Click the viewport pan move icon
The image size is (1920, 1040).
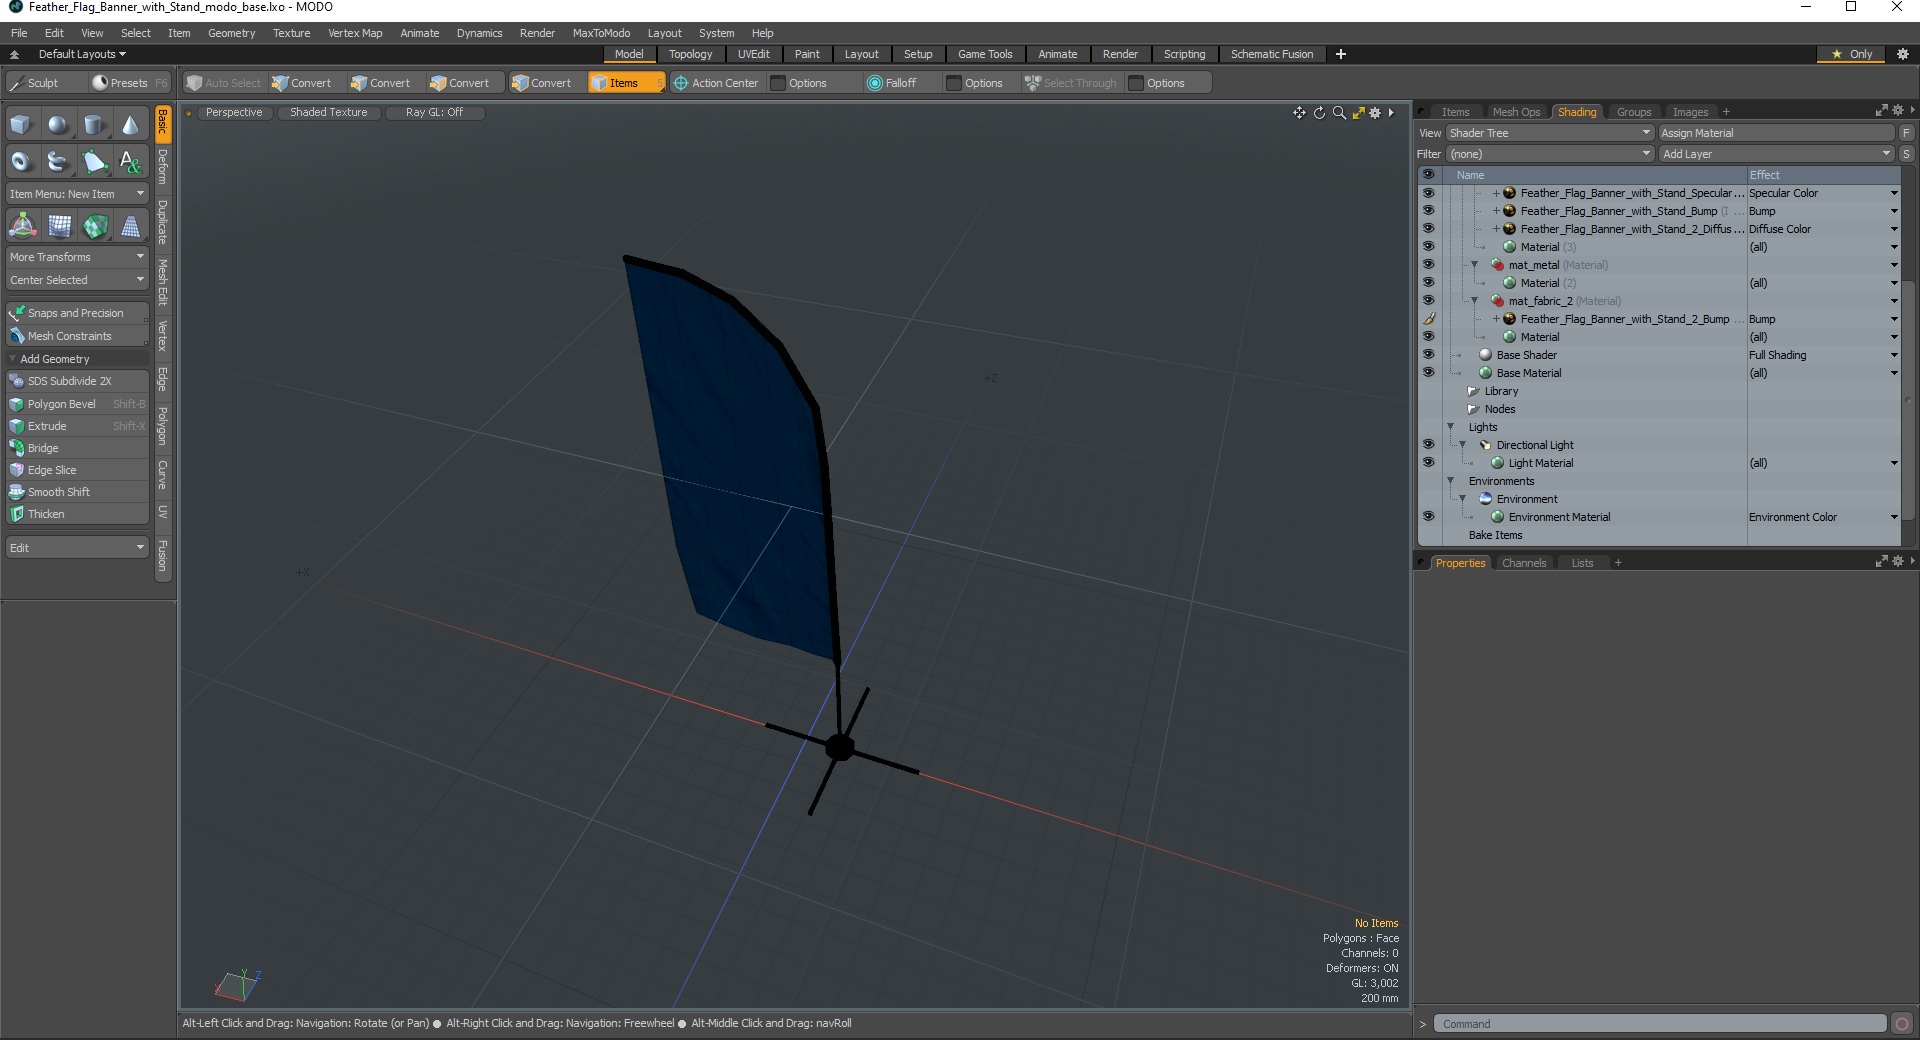(1299, 113)
